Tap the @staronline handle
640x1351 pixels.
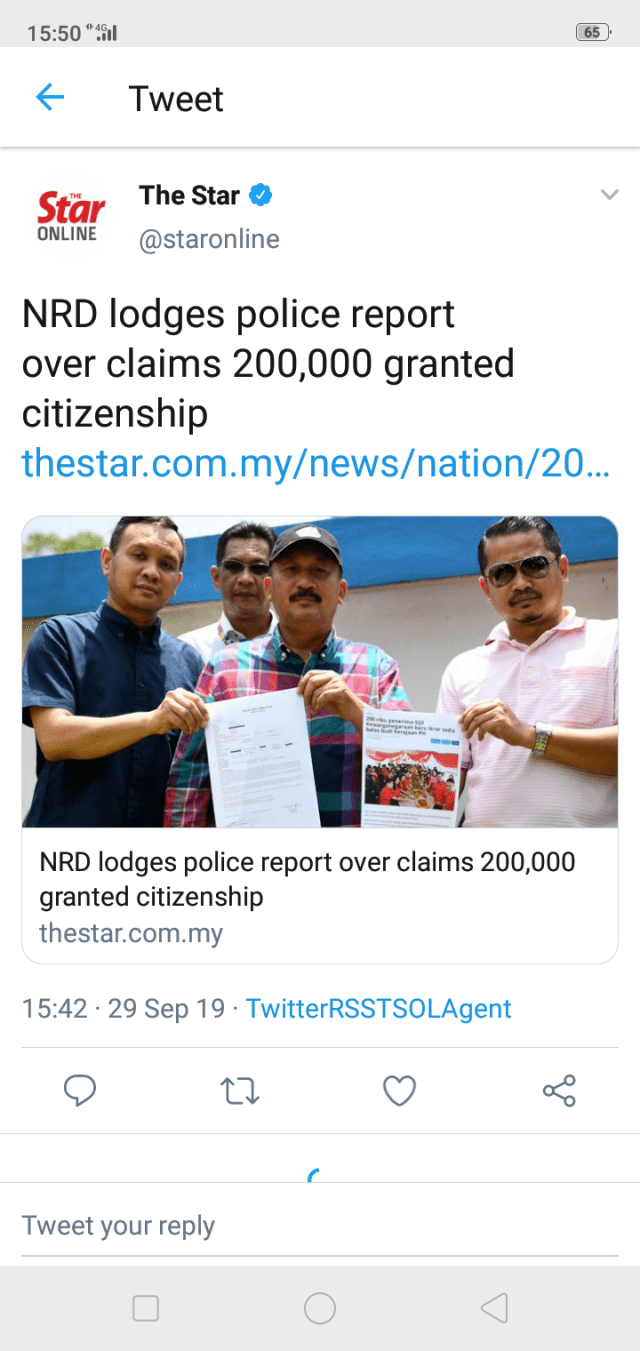209,240
